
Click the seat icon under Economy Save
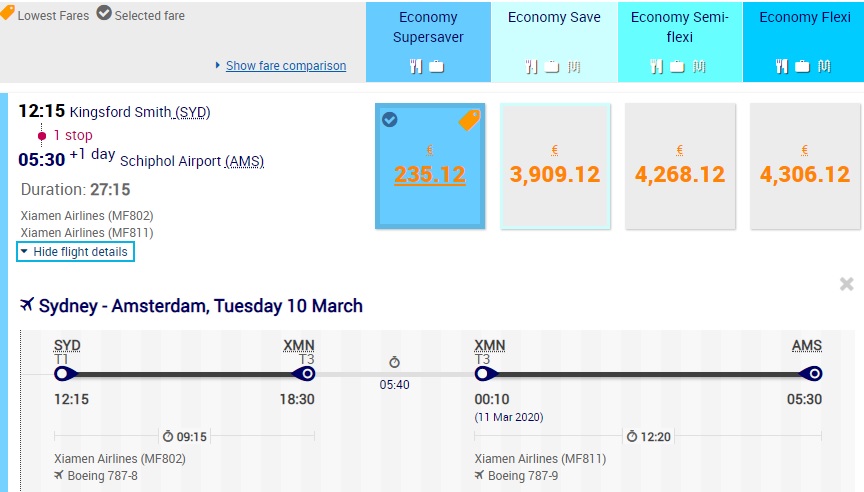point(574,67)
